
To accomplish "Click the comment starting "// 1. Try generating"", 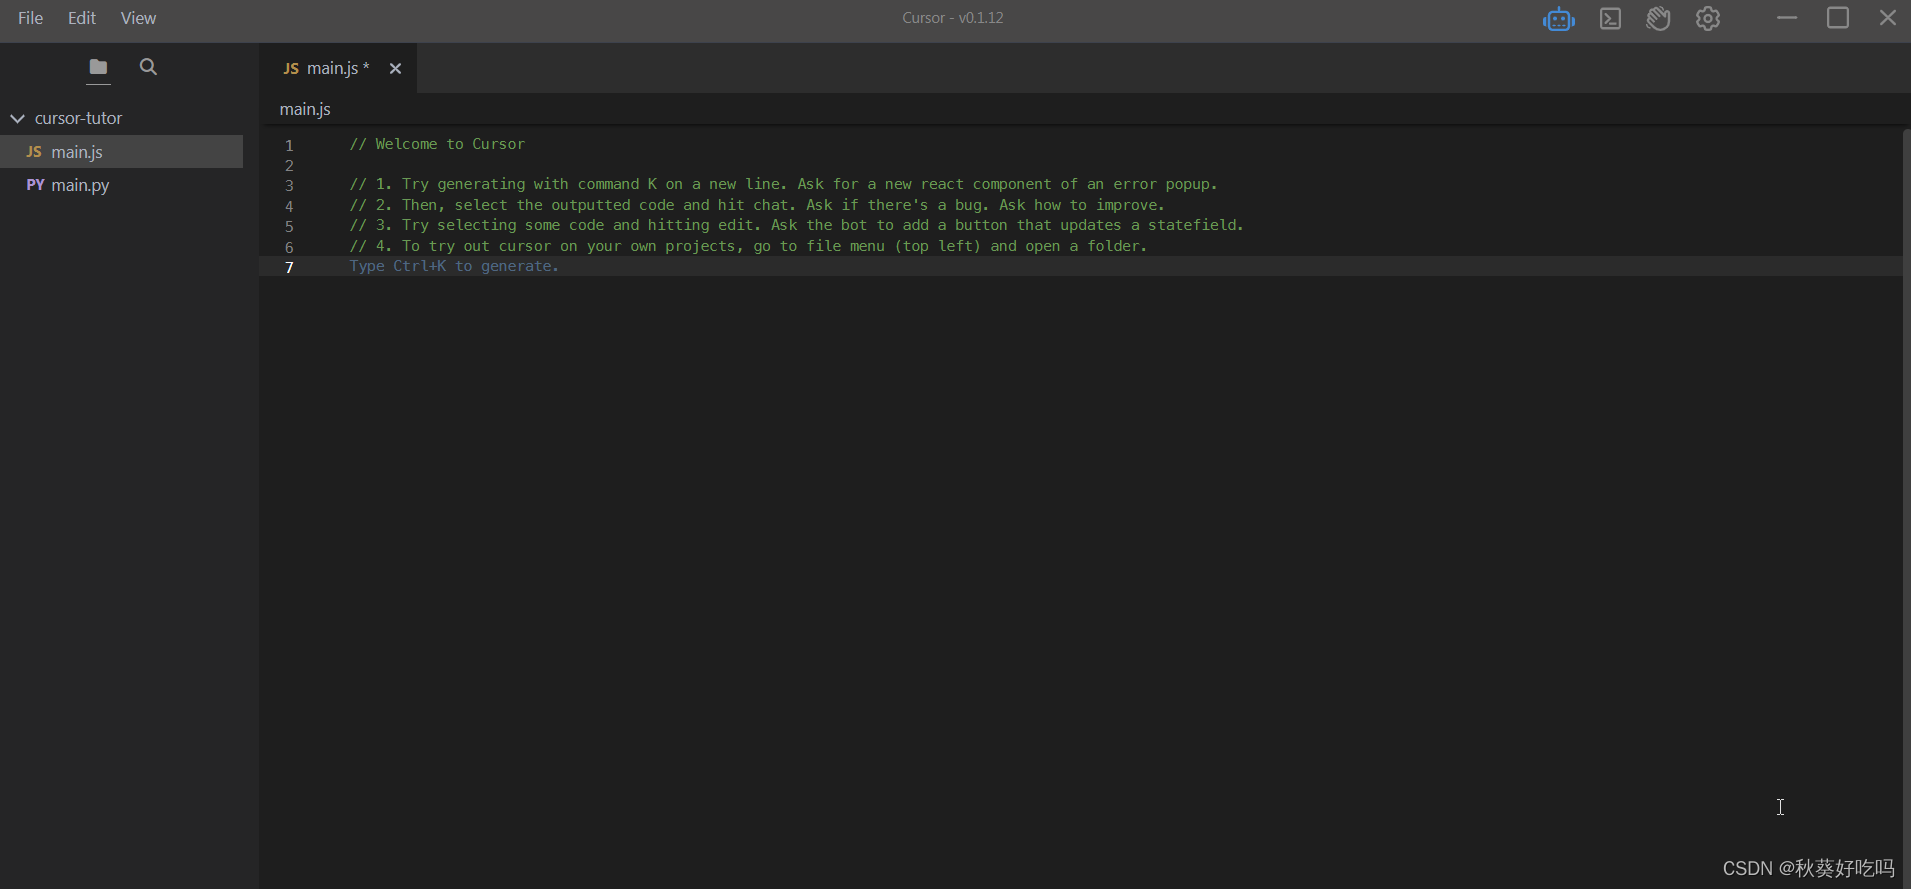I will [x=783, y=184].
